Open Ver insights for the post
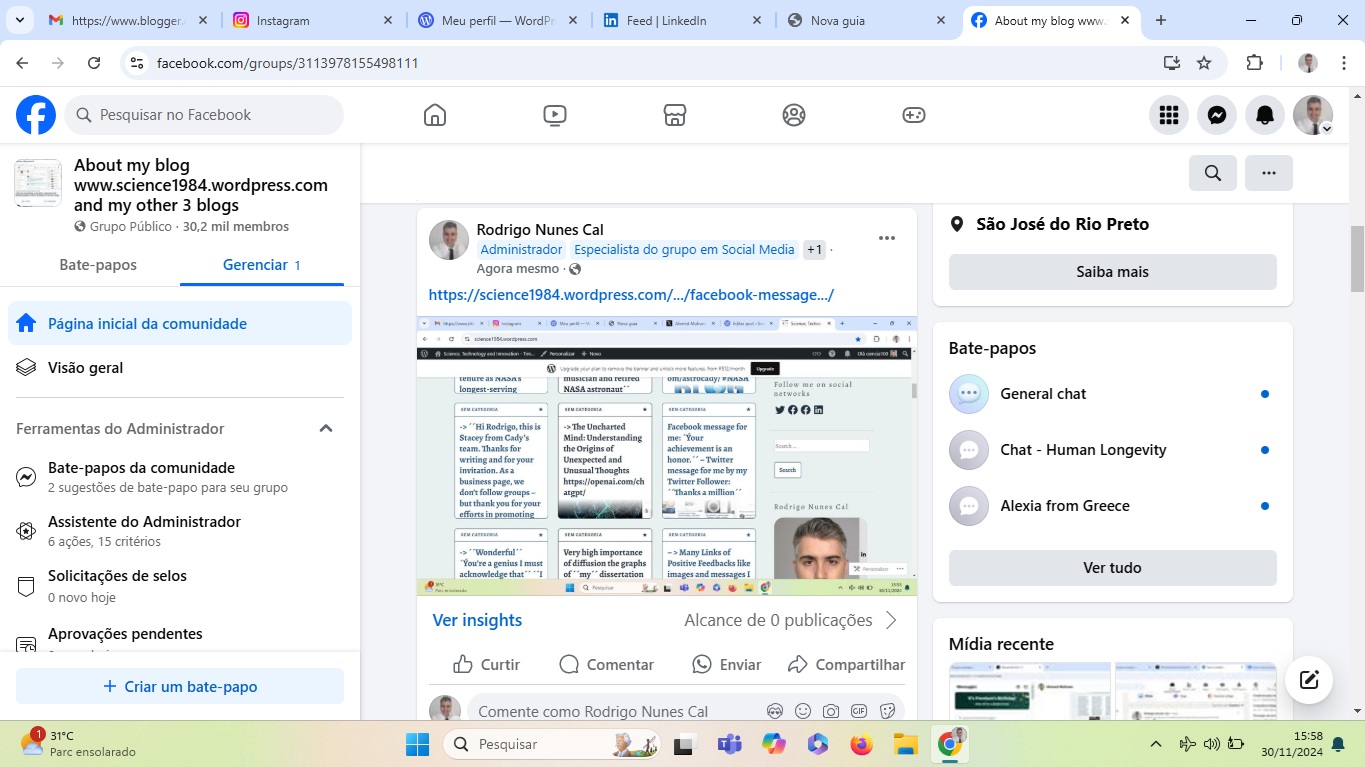The height and width of the screenshot is (767, 1365). (477, 620)
